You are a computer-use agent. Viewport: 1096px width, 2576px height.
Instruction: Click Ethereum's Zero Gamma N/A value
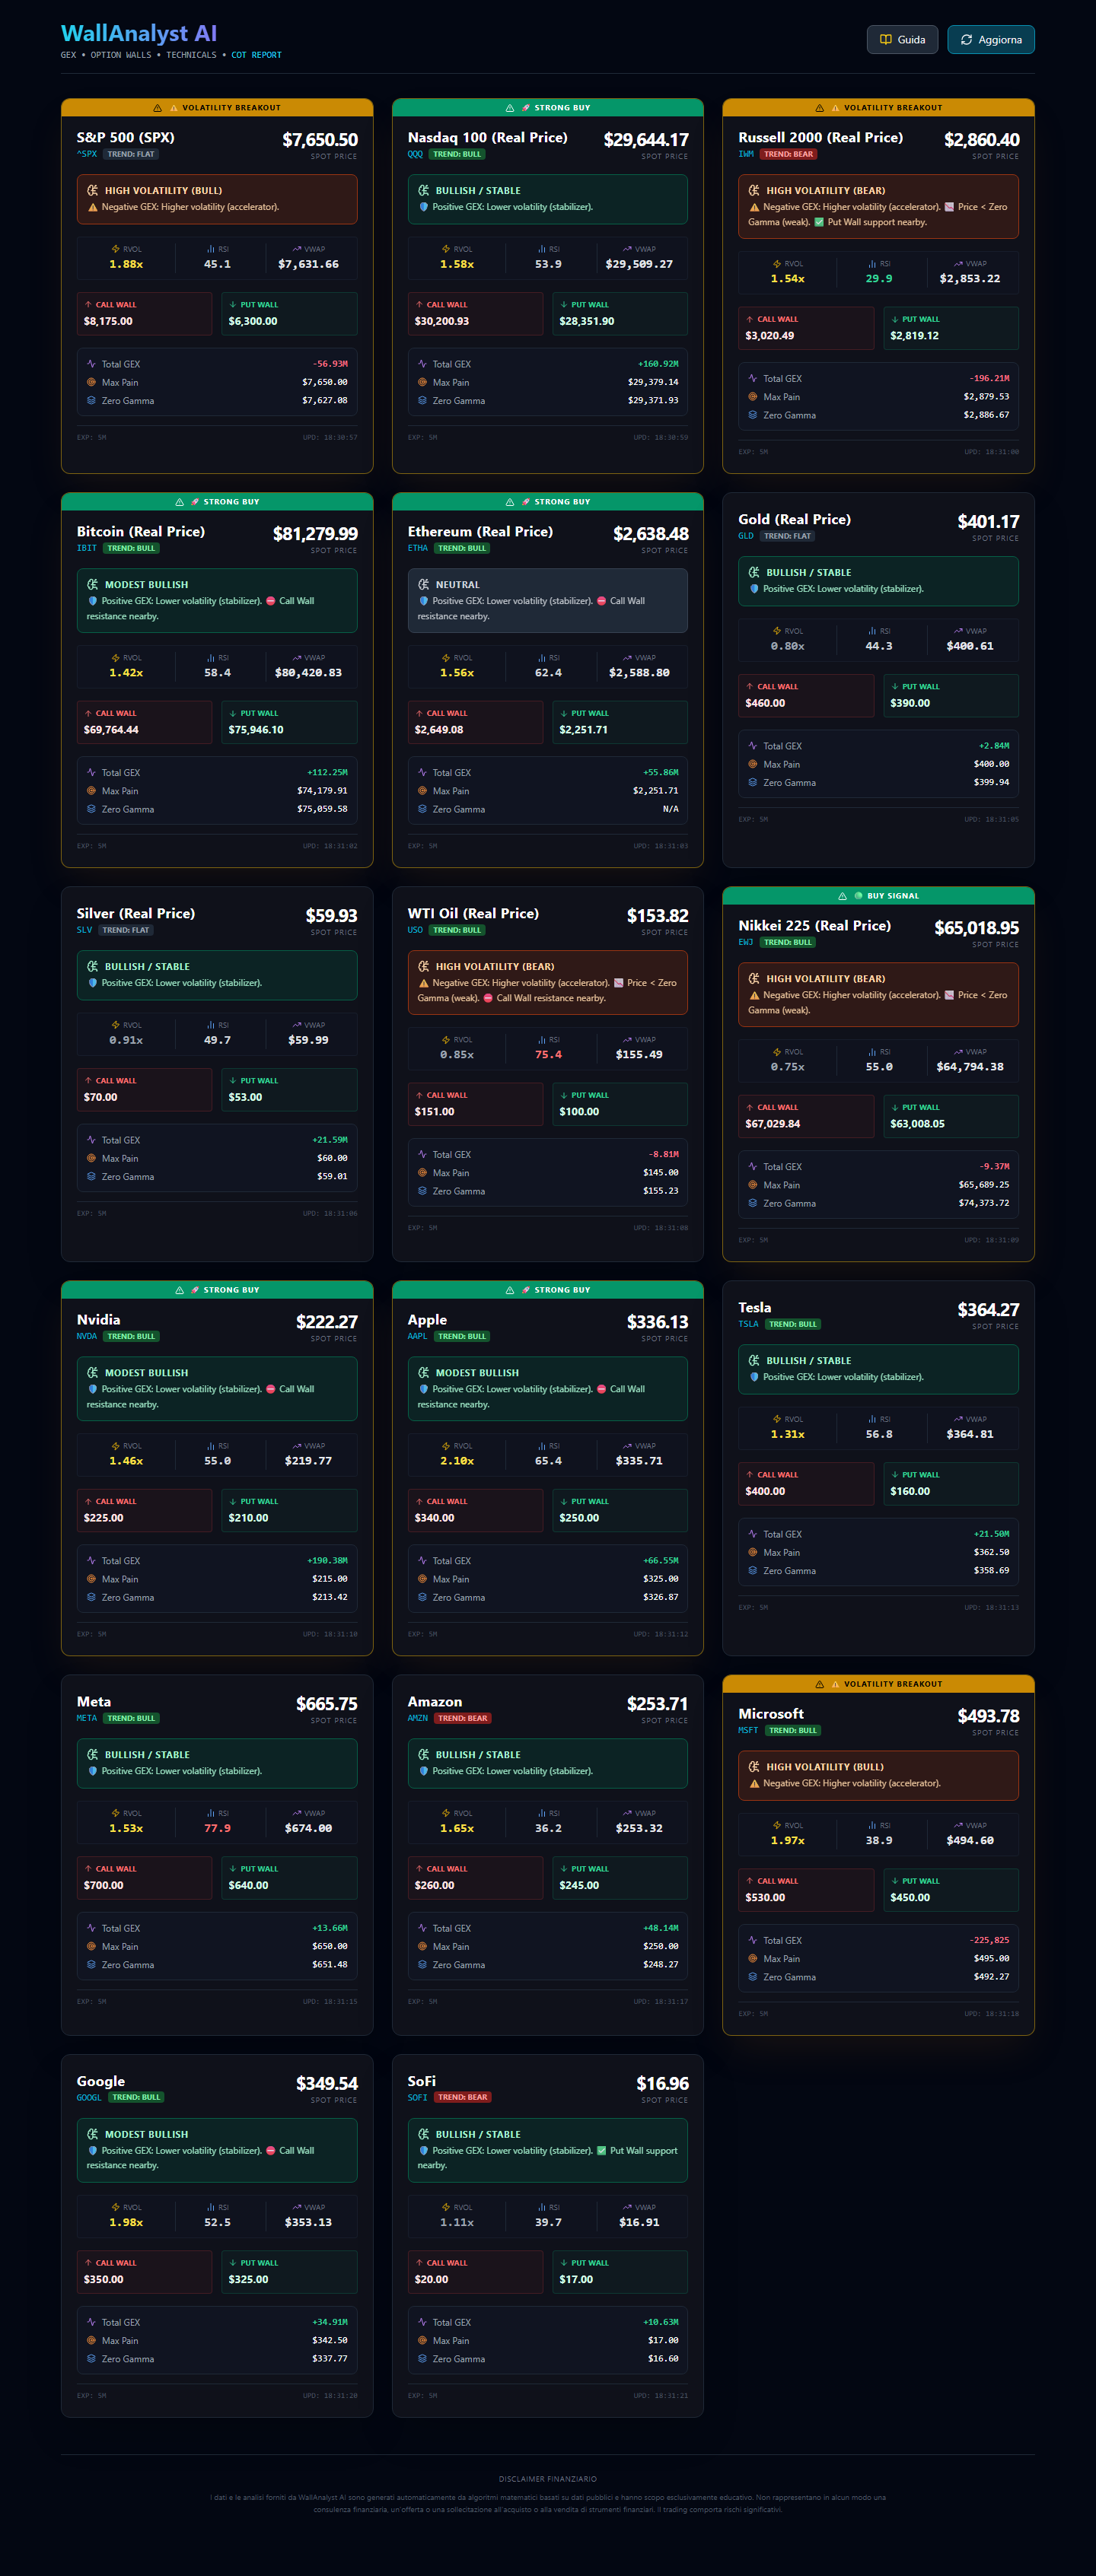[x=671, y=809]
